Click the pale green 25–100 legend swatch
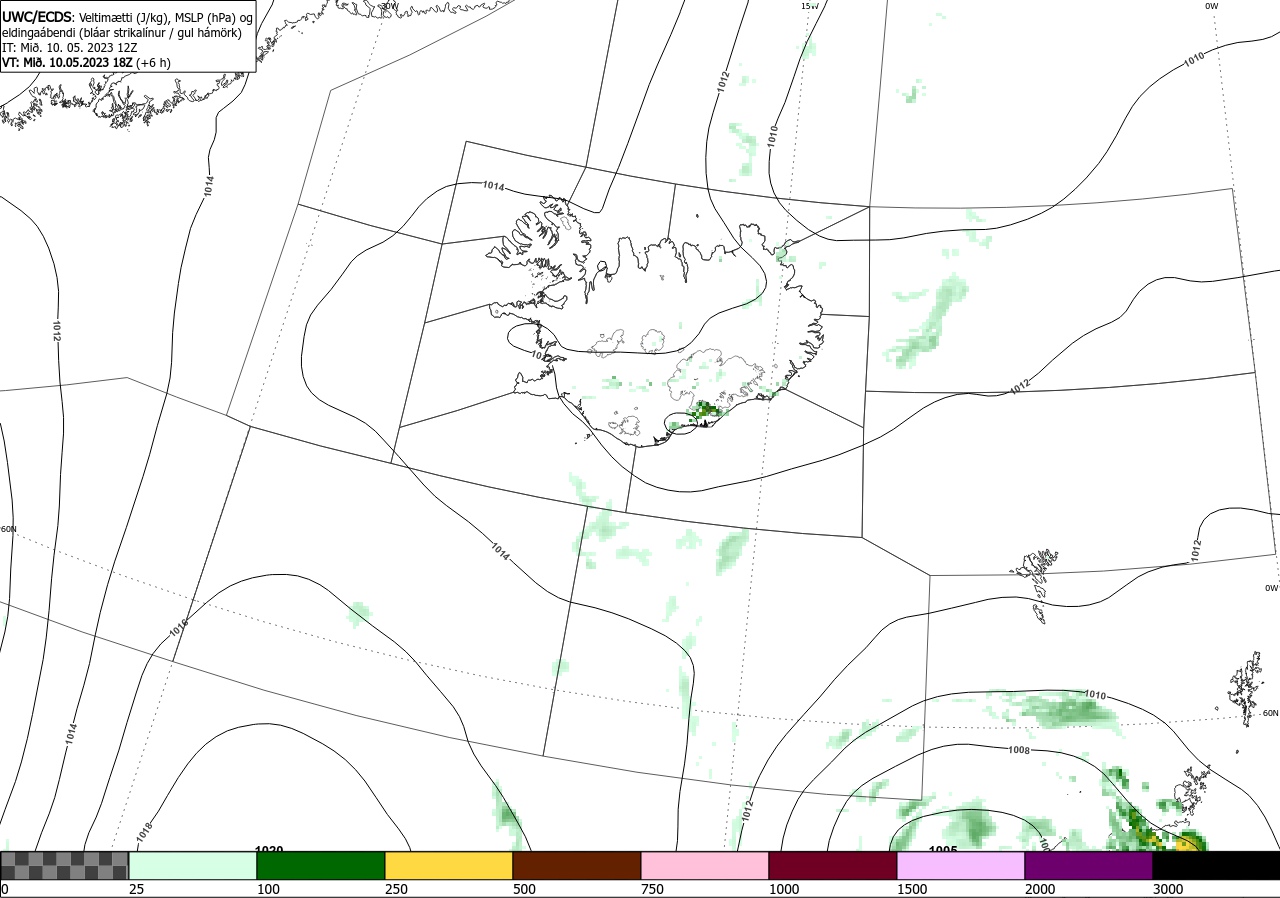Viewport: 1280px width, 898px height. pyautogui.click(x=193, y=865)
